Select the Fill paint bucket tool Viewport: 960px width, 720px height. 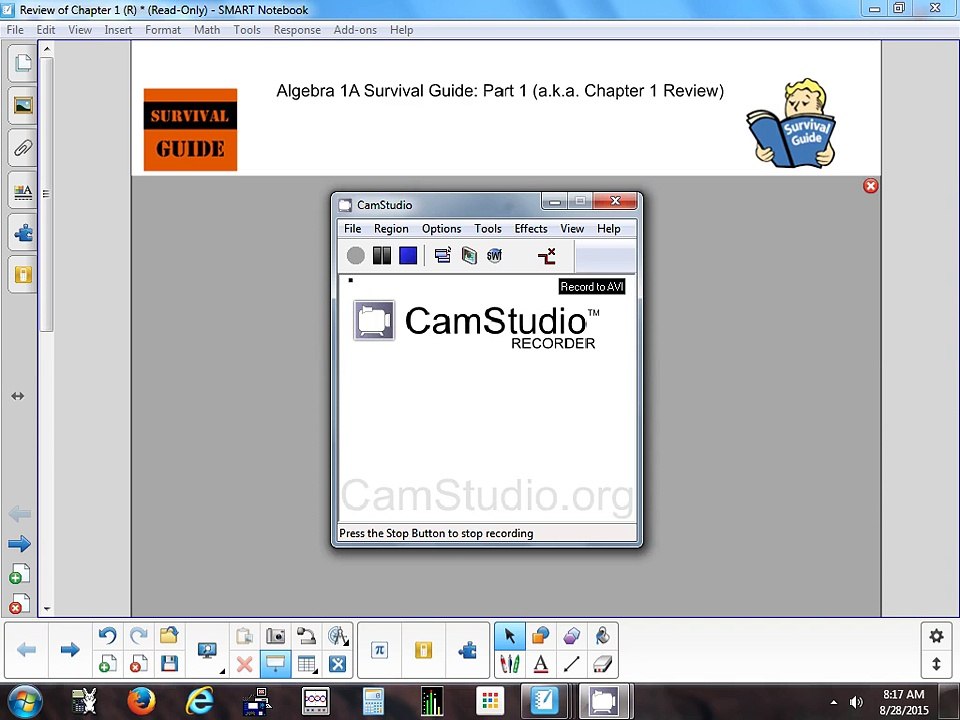[x=602, y=636]
